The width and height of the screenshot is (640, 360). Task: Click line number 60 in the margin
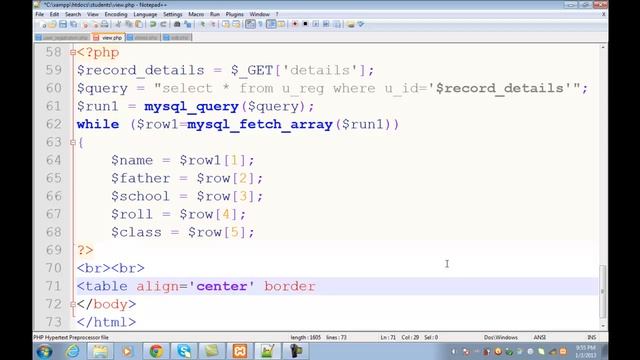click(x=53, y=88)
